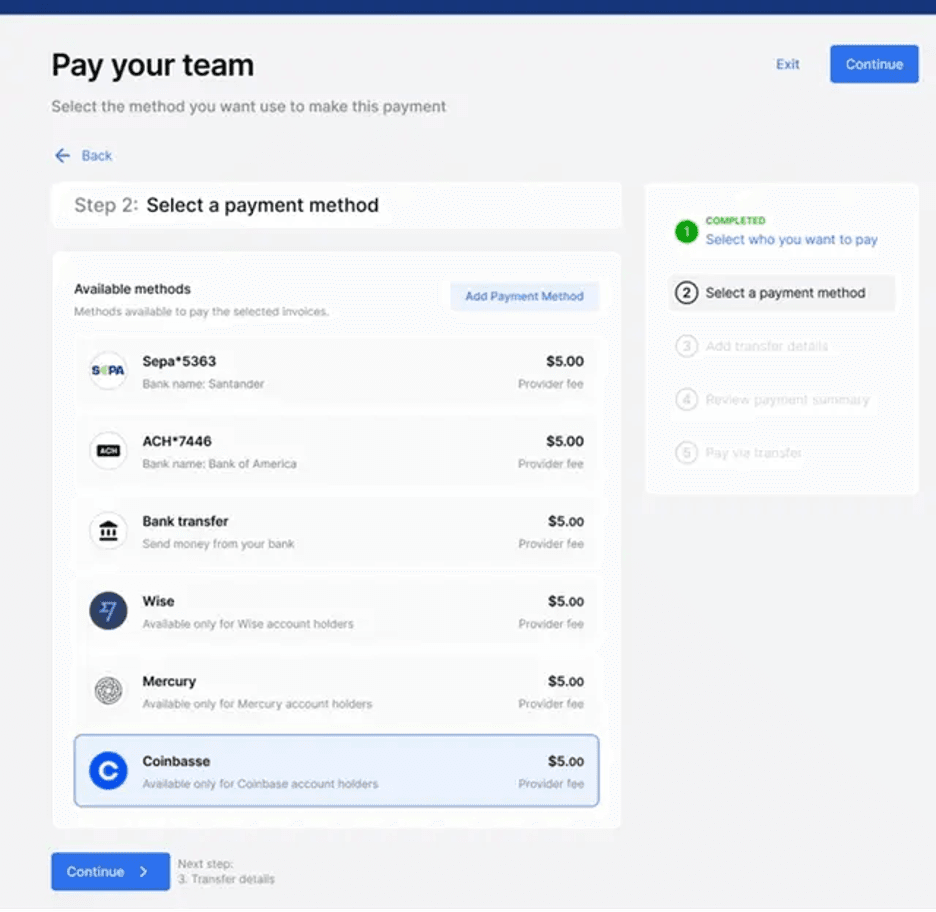Go to step 3 Add transfer details
The height and width of the screenshot is (912, 936).
[766, 346]
